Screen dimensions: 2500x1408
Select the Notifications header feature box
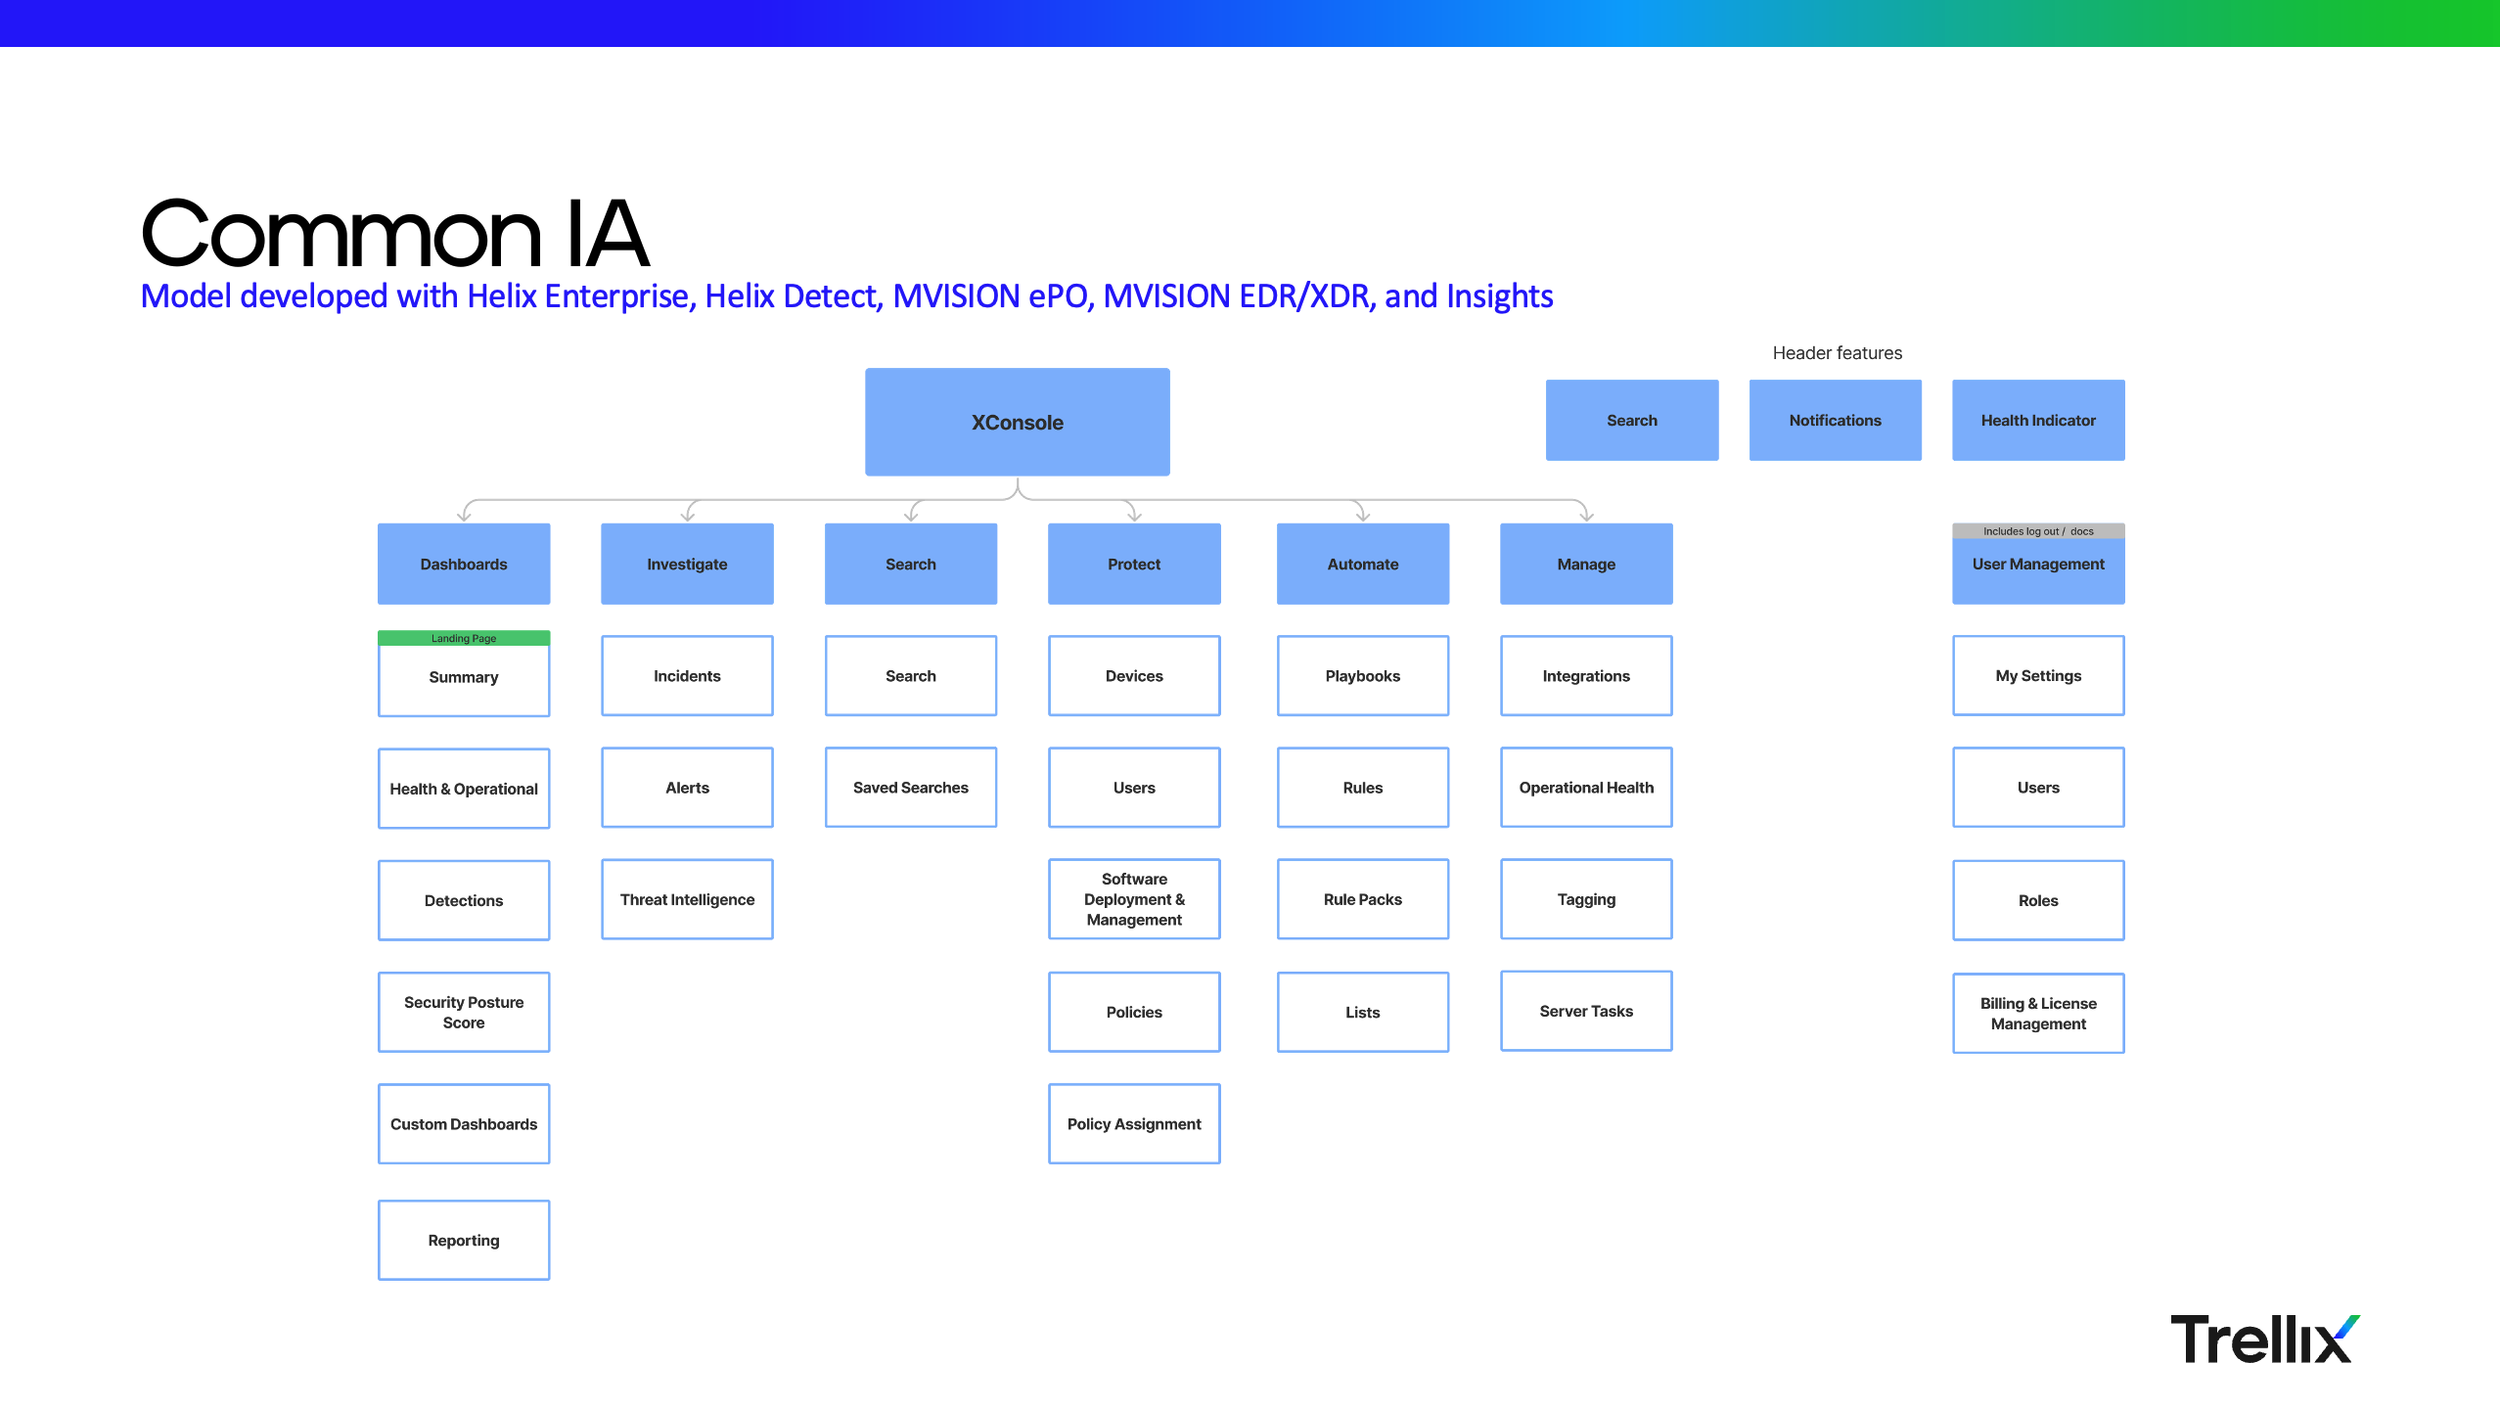click(1834, 420)
